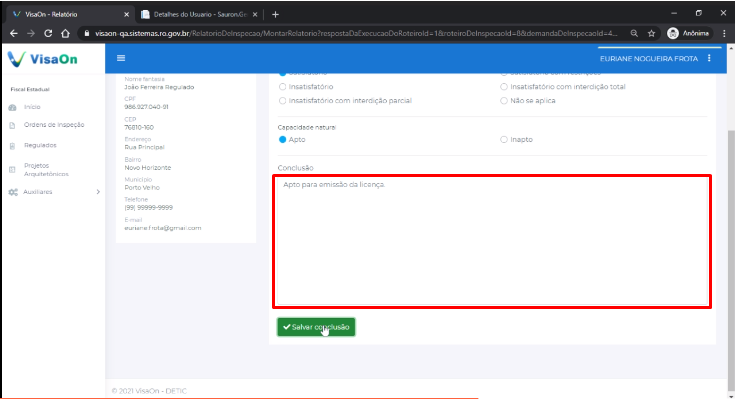Select the Inapto radio button
This screenshot has height=399, width=735.
click(x=504, y=140)
